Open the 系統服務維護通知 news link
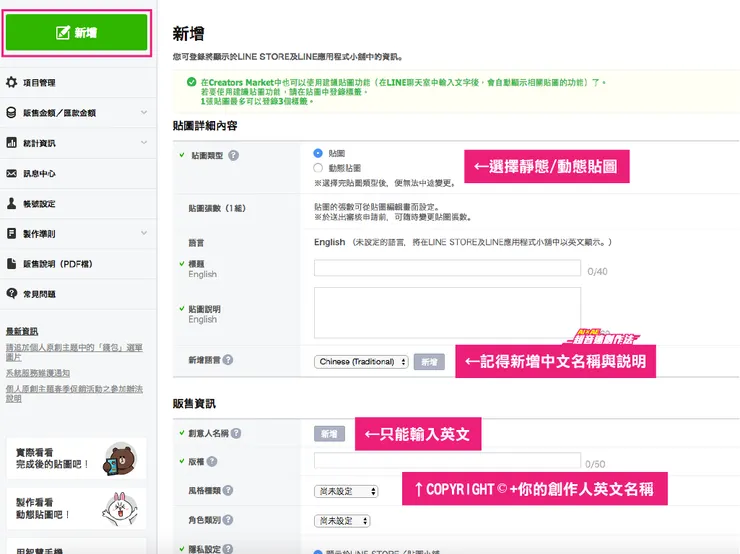The width and height of the screenshot is (740, 554). click(38, 373)
